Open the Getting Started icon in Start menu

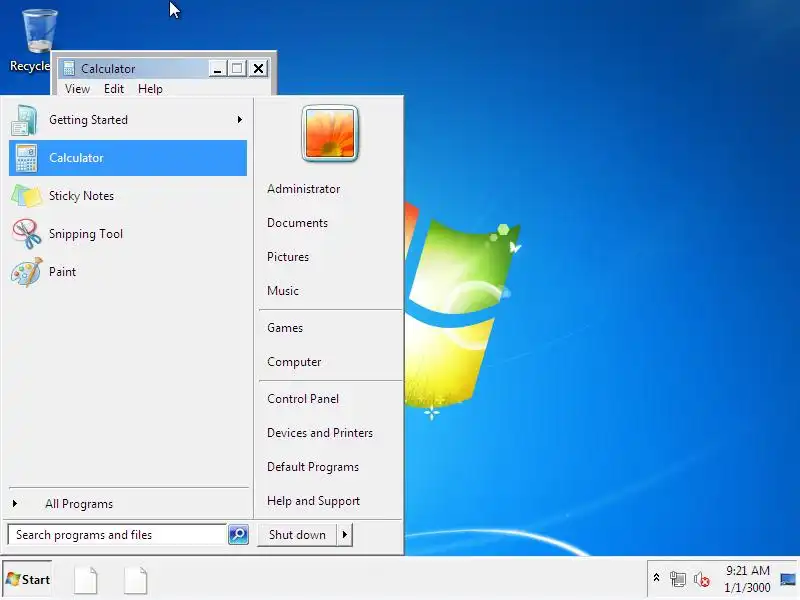[x=24, y=120]
